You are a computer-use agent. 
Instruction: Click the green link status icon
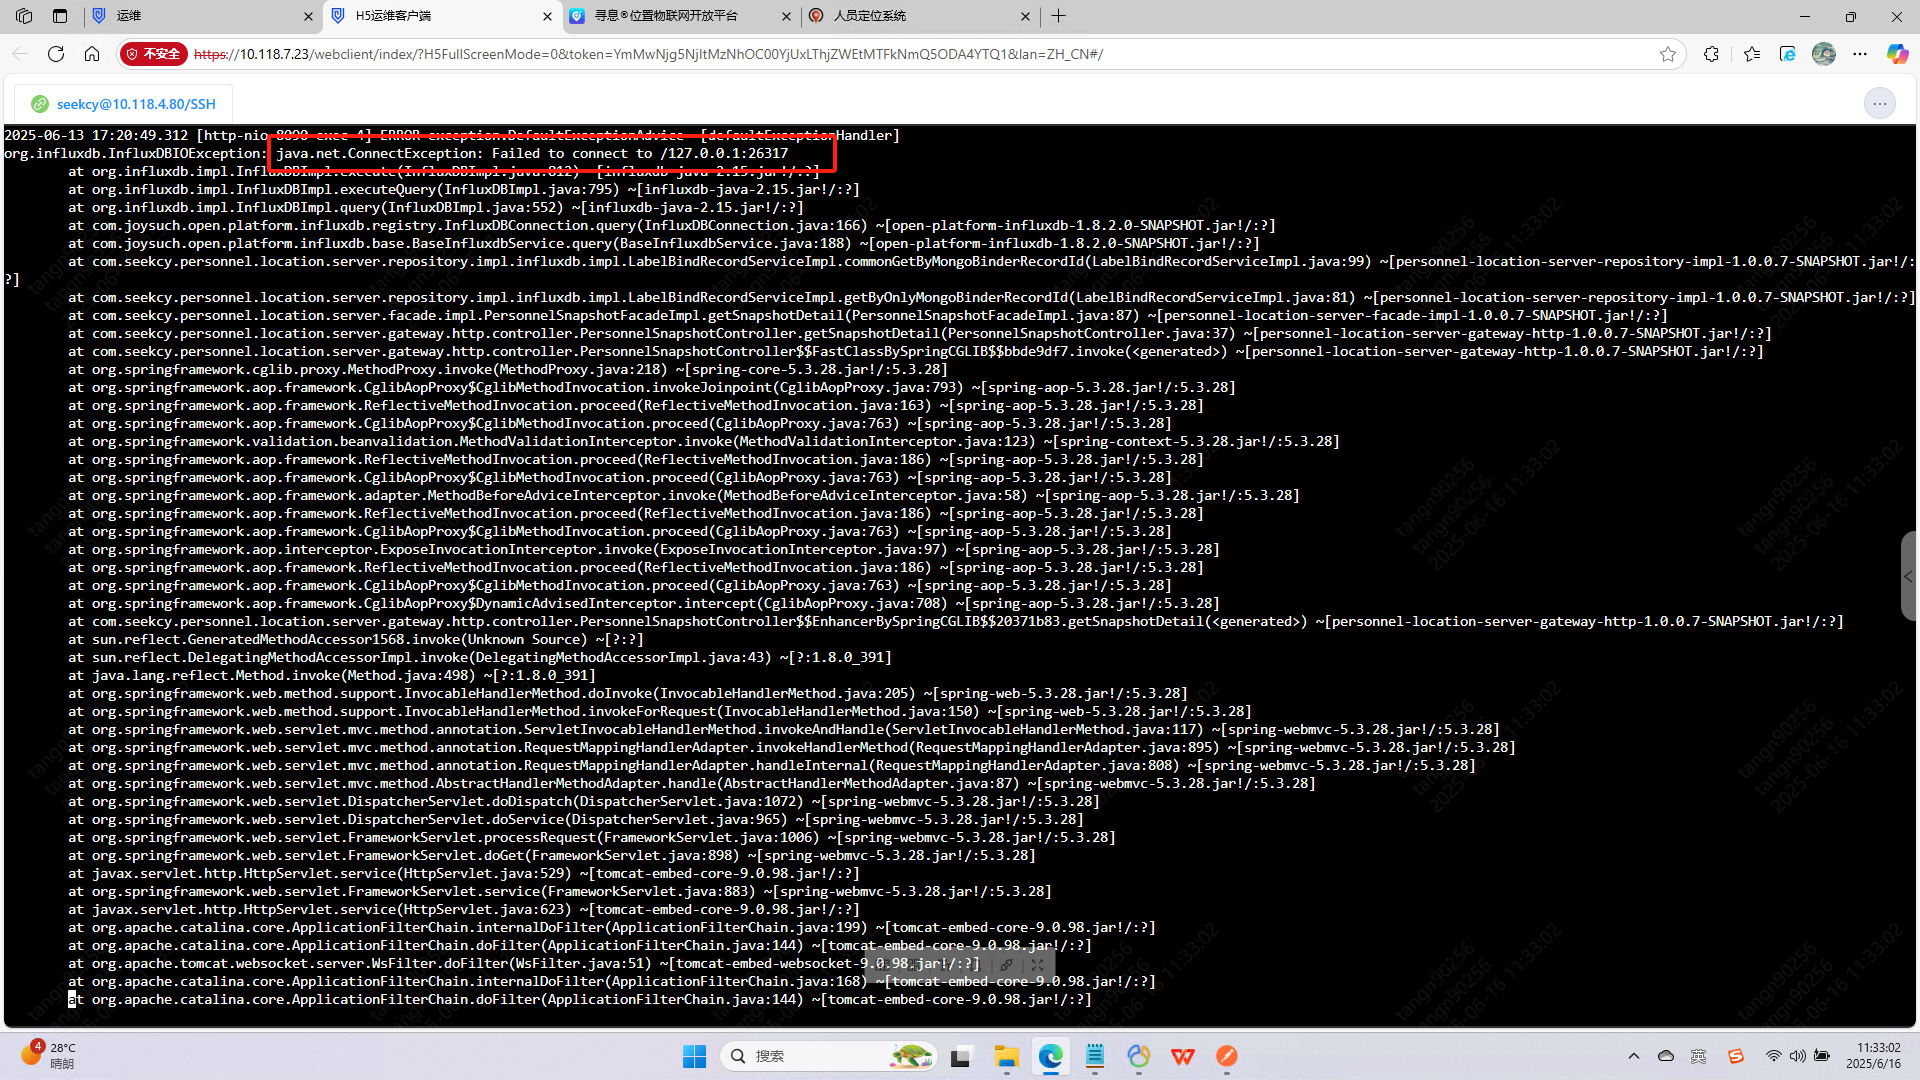(x=40, y=104)
